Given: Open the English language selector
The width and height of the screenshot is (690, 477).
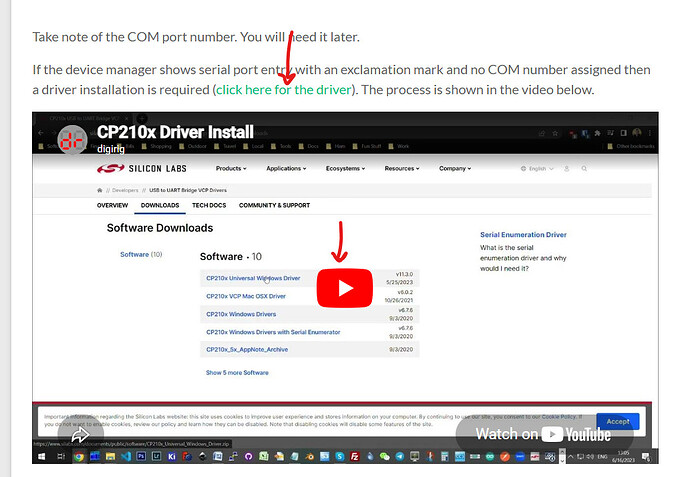Looking at the screenshot, I should pos(537,169).
